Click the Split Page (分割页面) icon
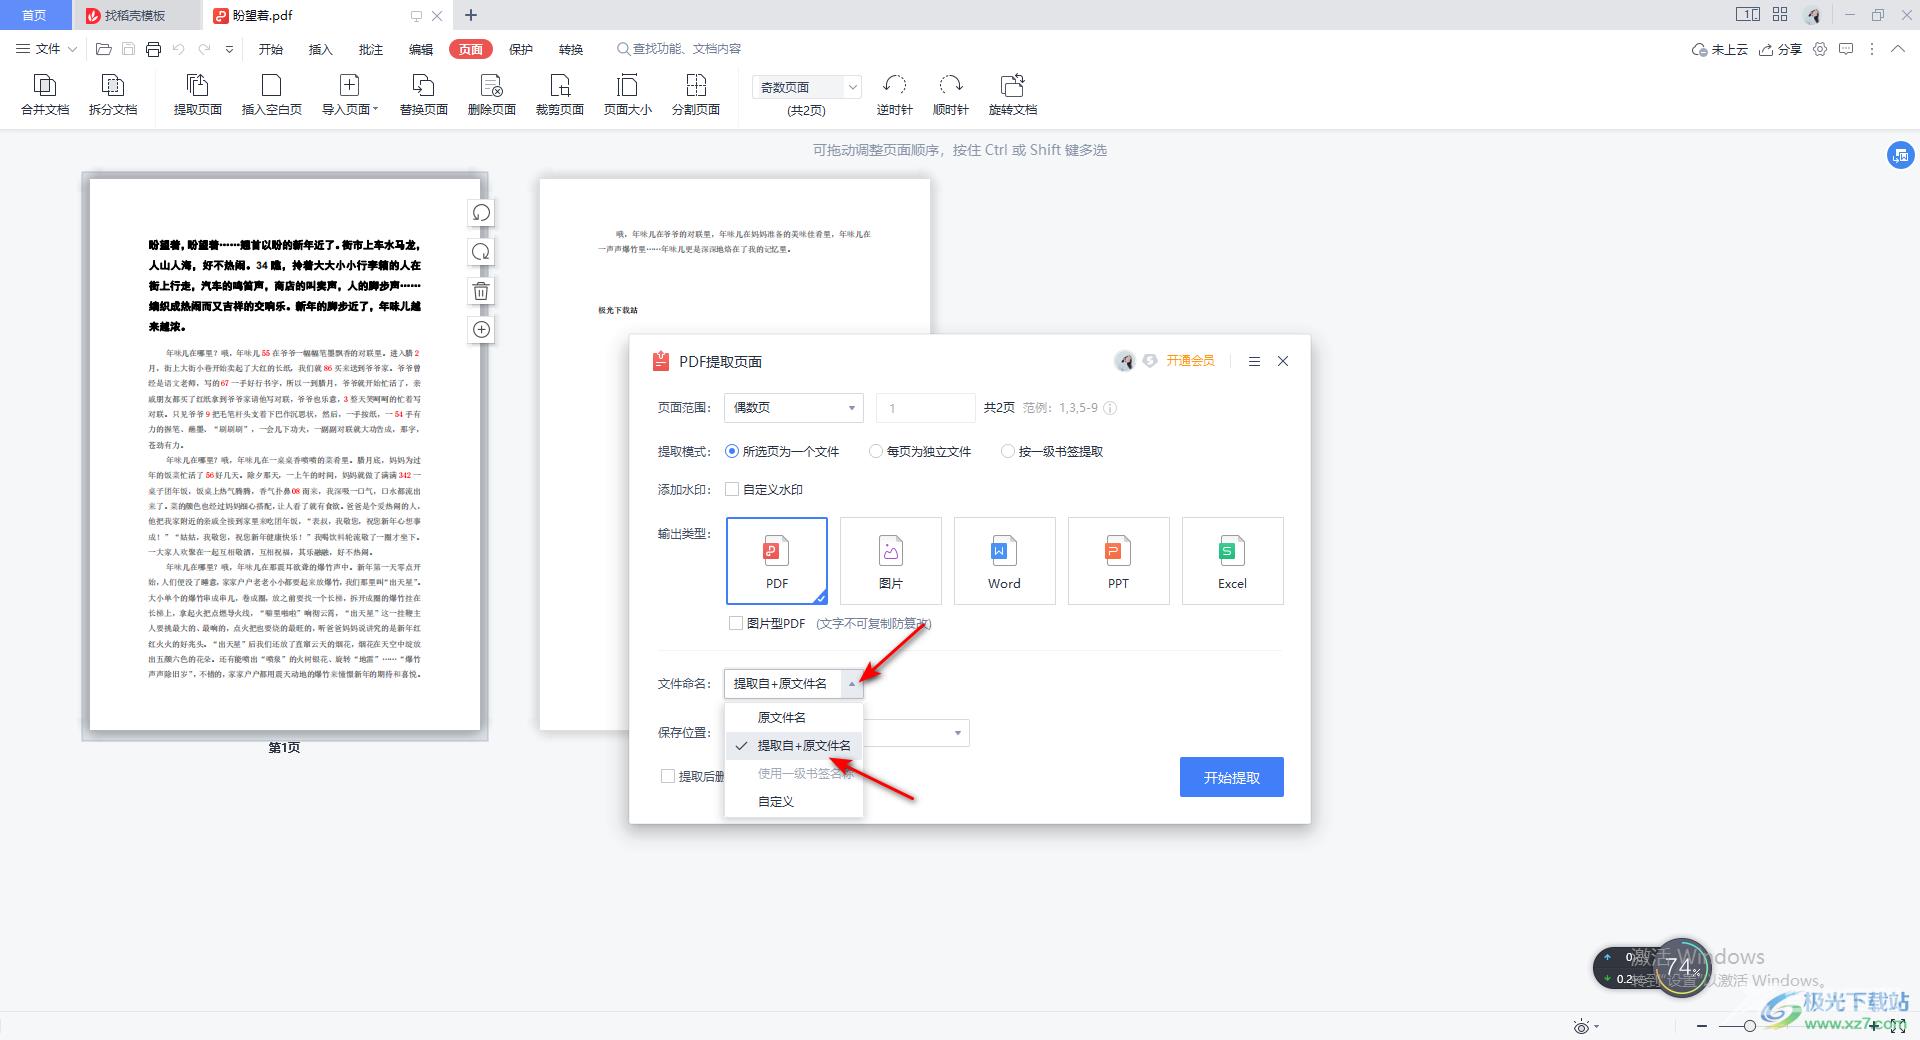The height and width of the screenshot is (1040, 1920). coord(696,95)
